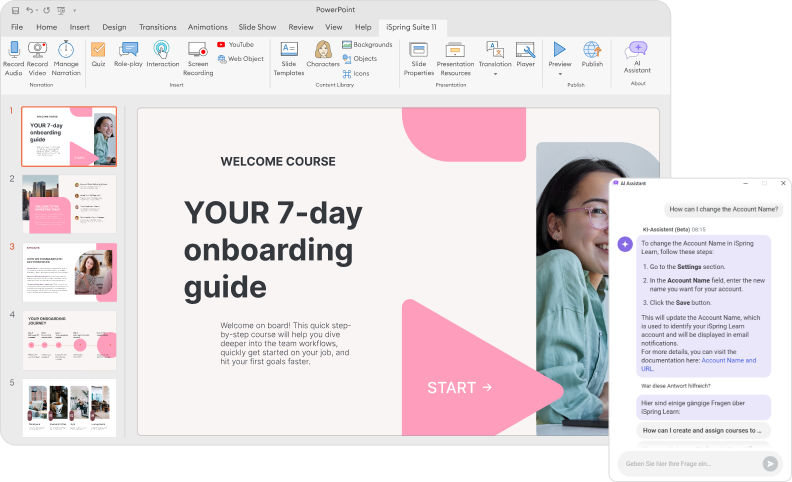Add an Interaction
This screenshot has height=482, width=792.
[x=163, y=55]
